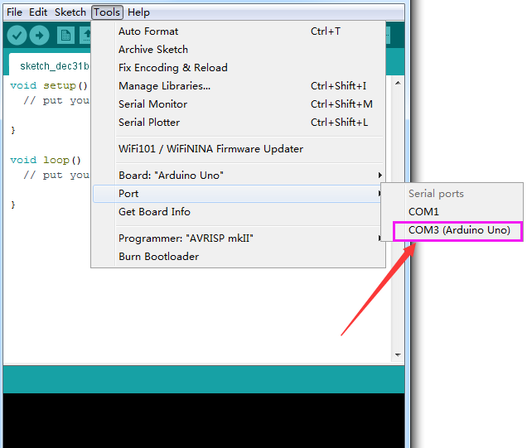This screenshot has height=448, width=527.
Task: Select the COM1 serial port
Action: click(x=452, y=212)
